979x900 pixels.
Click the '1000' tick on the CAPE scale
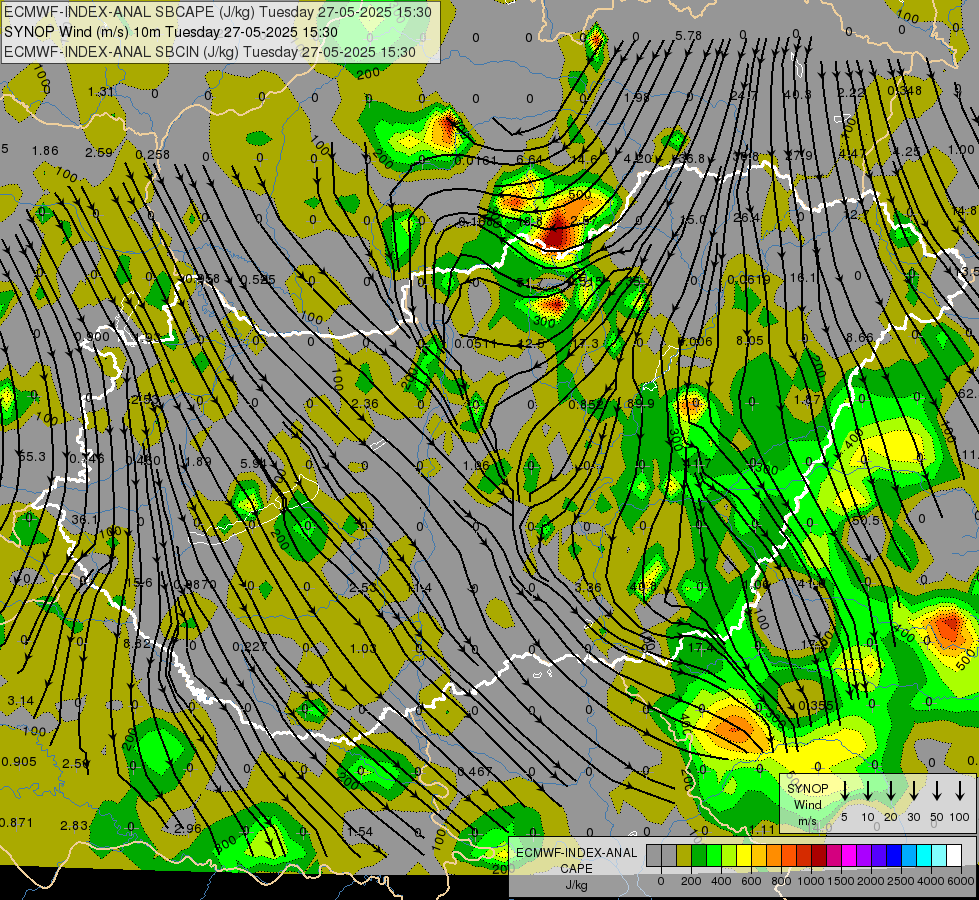pyautogui.click(x=811, y=881)
